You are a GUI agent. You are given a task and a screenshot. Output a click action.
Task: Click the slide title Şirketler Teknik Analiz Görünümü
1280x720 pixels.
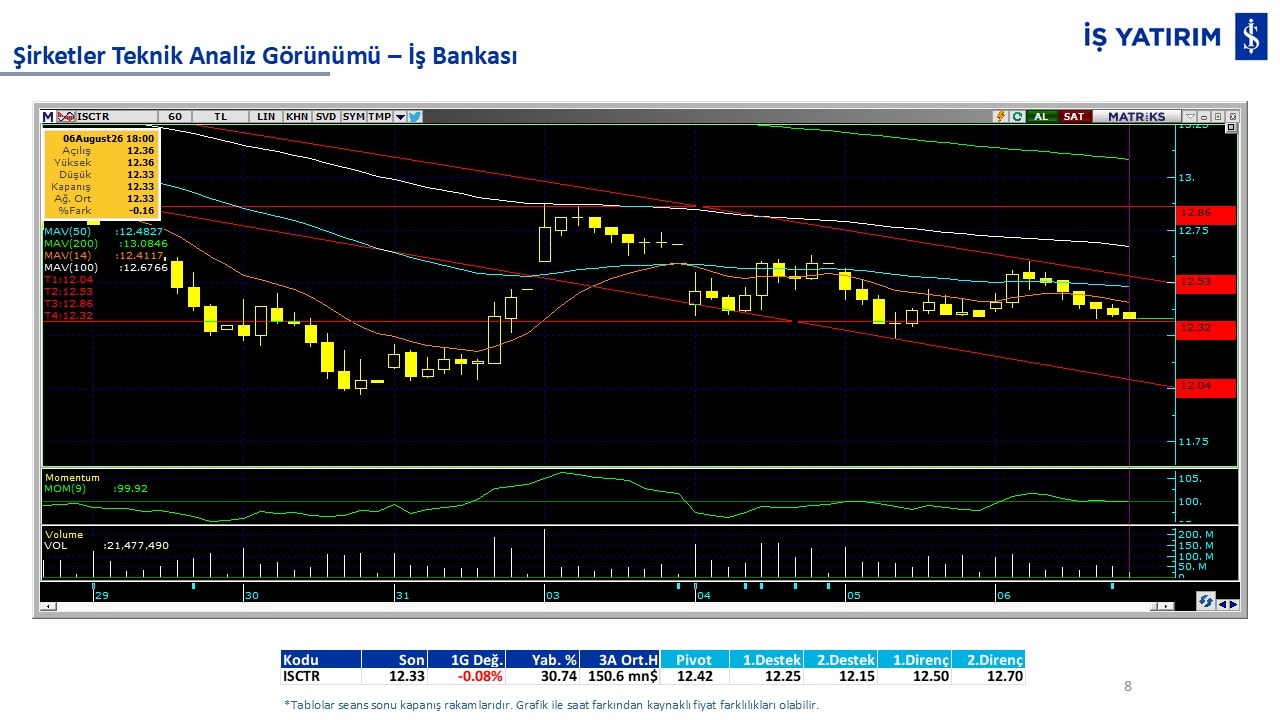tap(200, 57)
